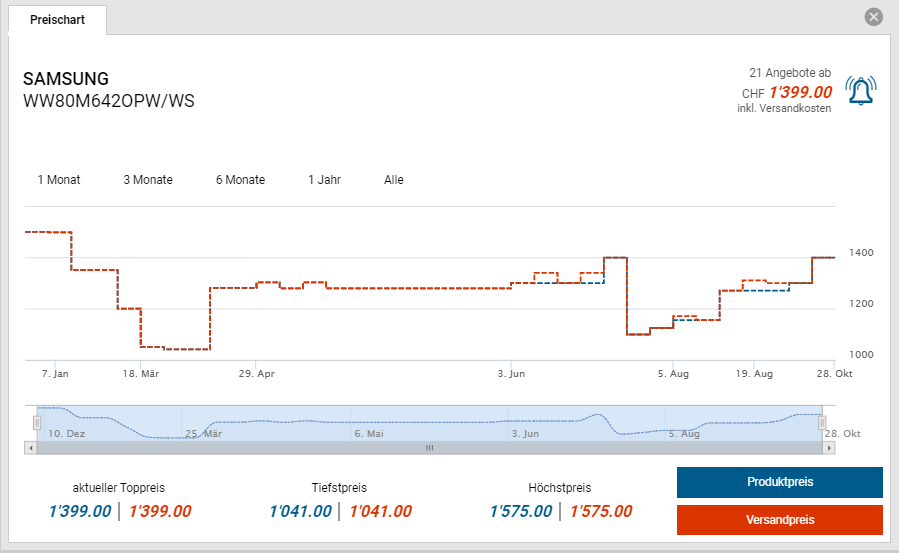Click the scrollbar's left arrow
Viewport: 899px width, 553px height.
click(x=30, y=448)
